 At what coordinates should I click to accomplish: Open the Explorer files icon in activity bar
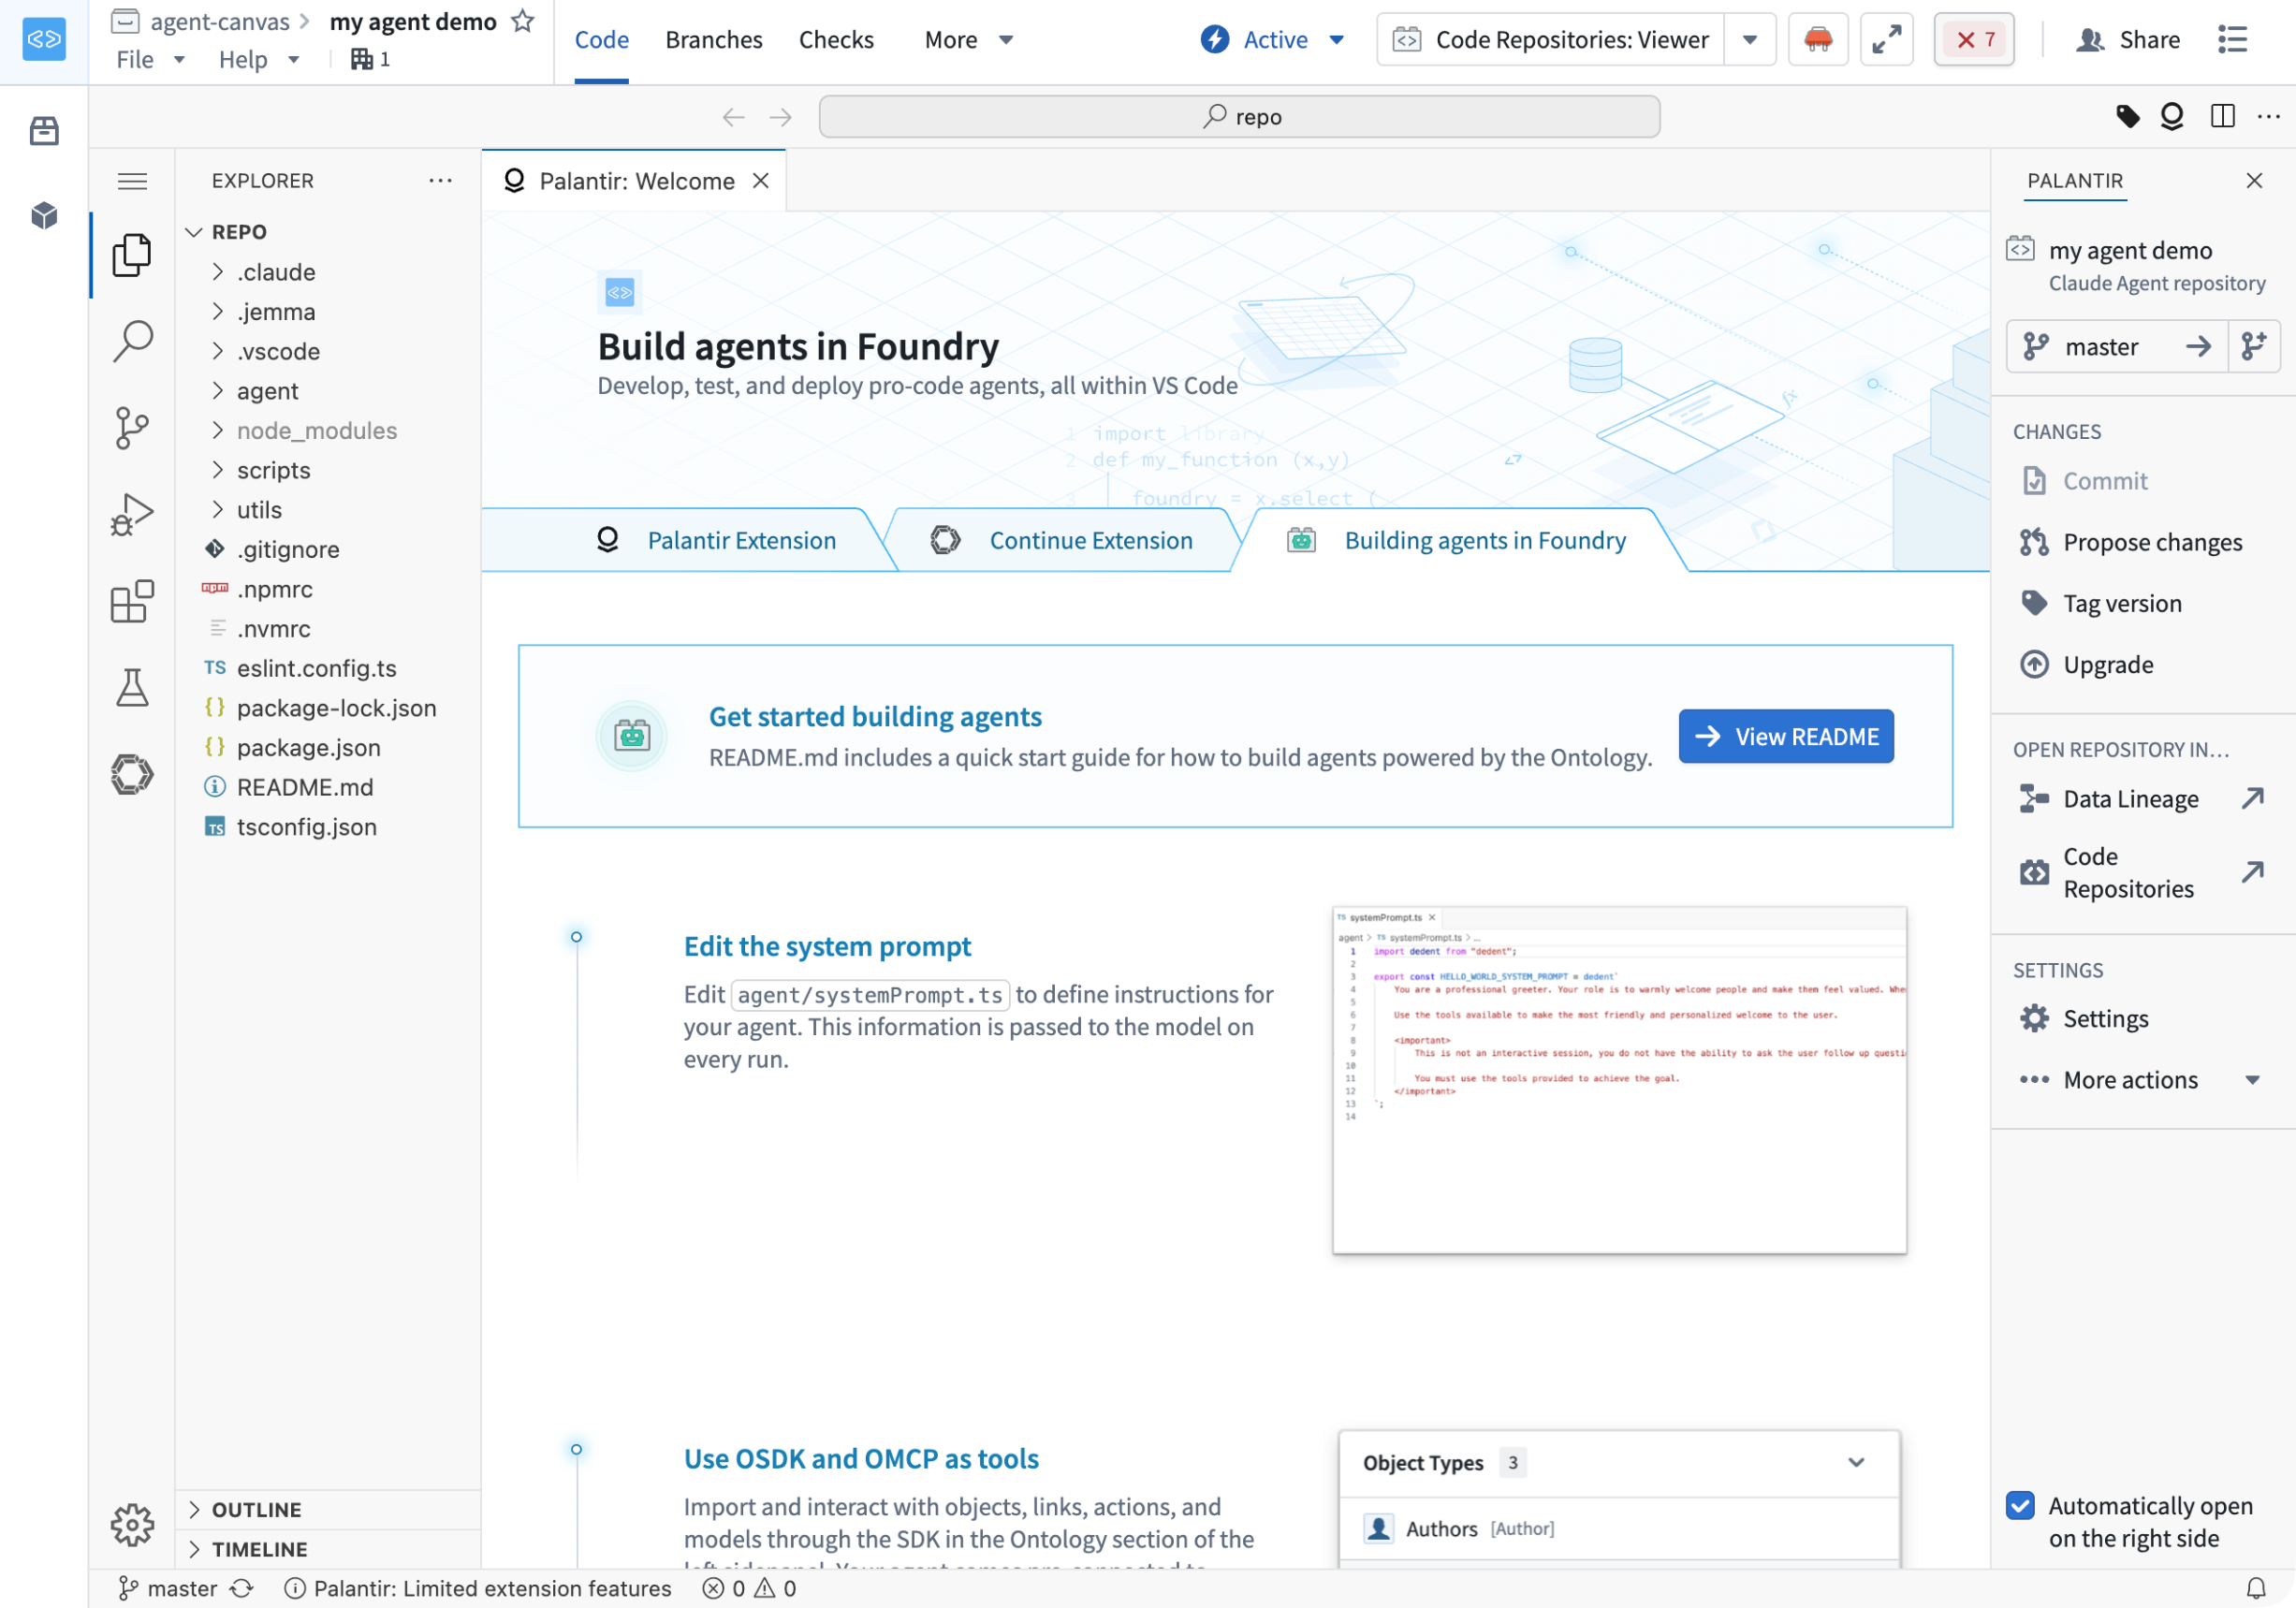132,255
